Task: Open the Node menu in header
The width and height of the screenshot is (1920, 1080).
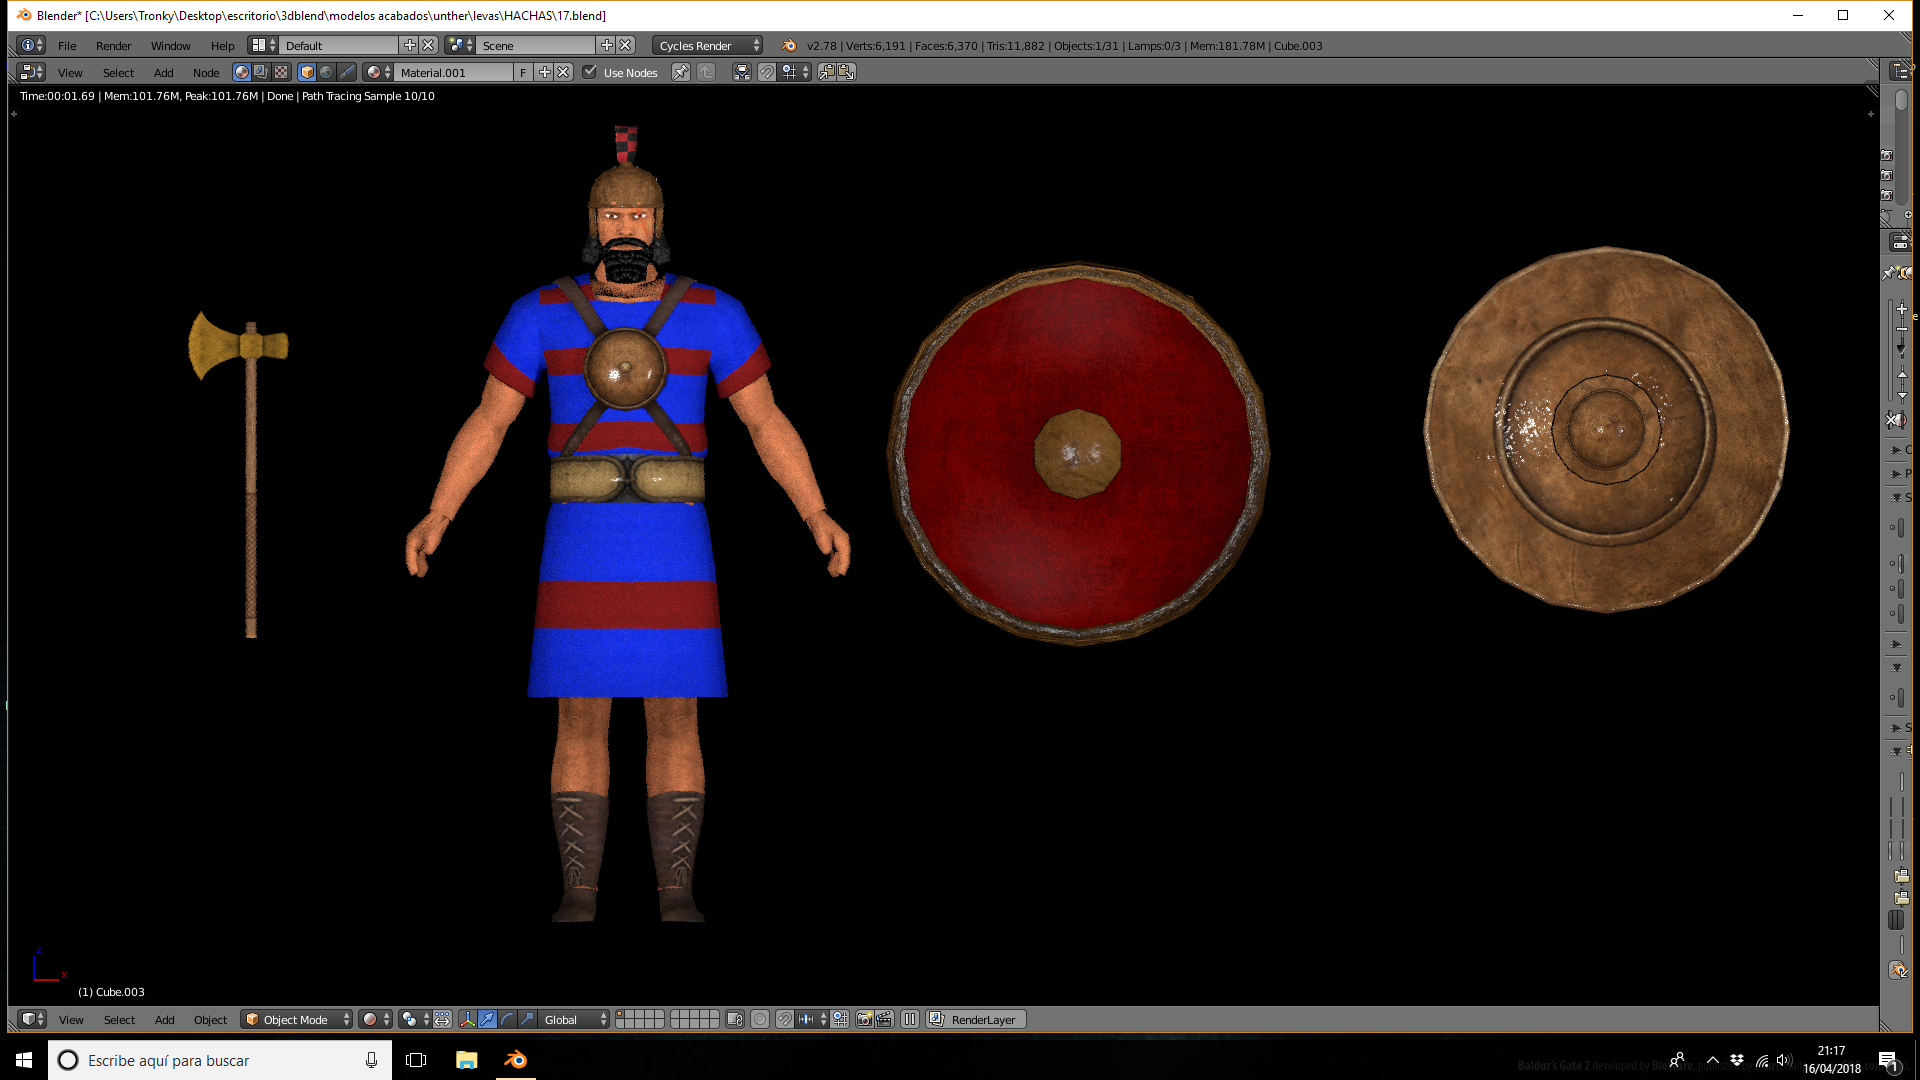Action: pos(206,72)
